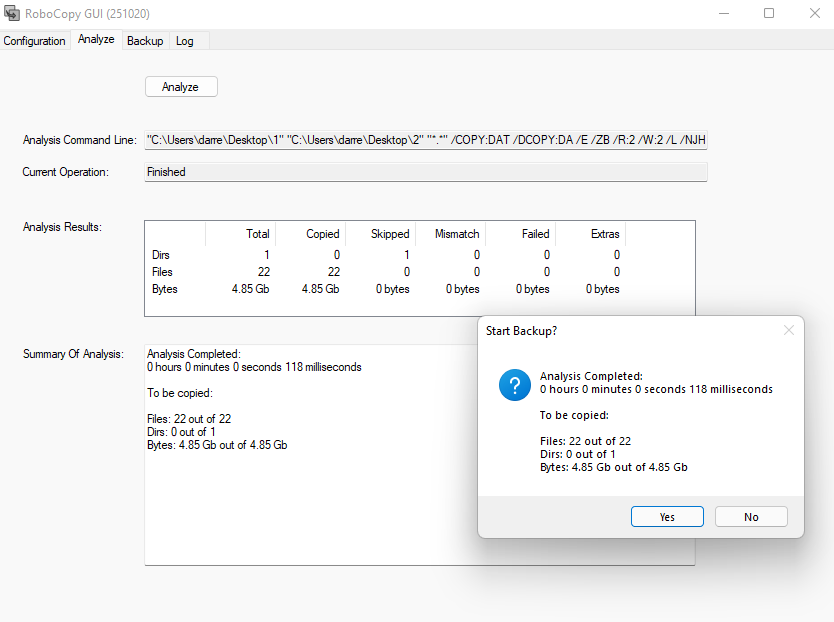Click the Extras column header
This screenshot has width=834, height=622.
604,233
